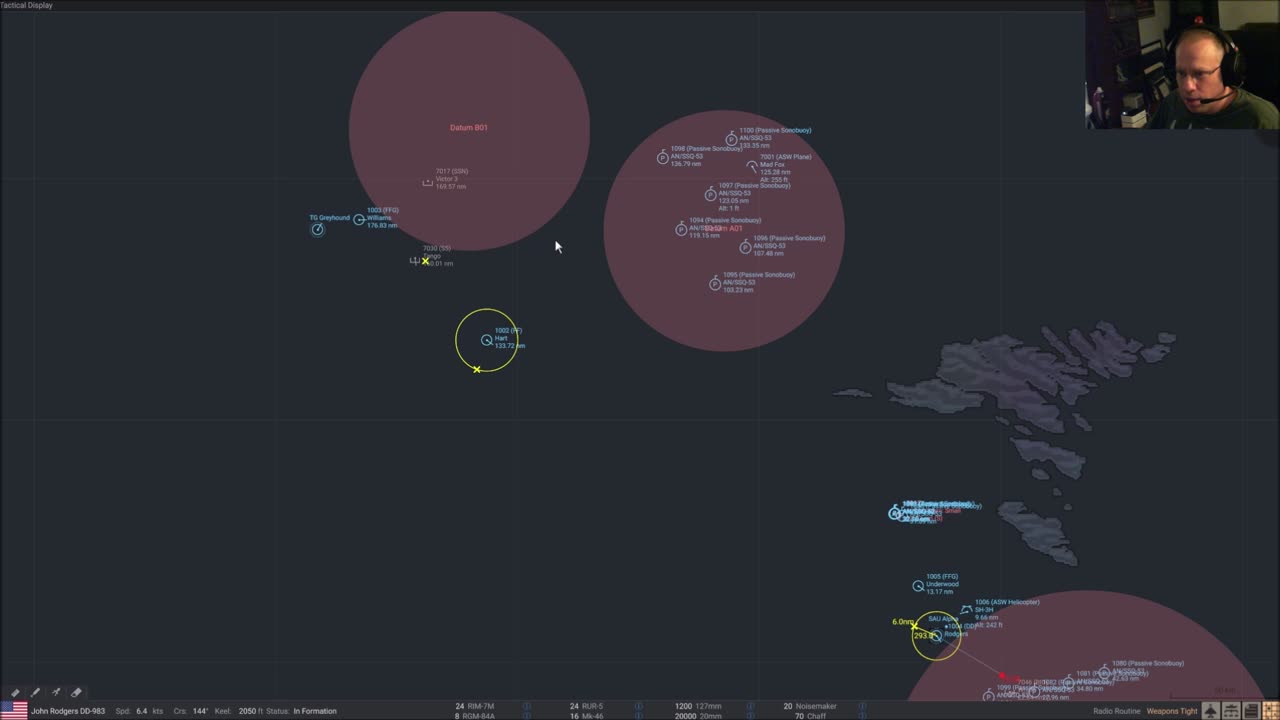Open info icon beside Noisemaker count
1280x720 pixels.
pyautogui.click(x=862, y=706)
